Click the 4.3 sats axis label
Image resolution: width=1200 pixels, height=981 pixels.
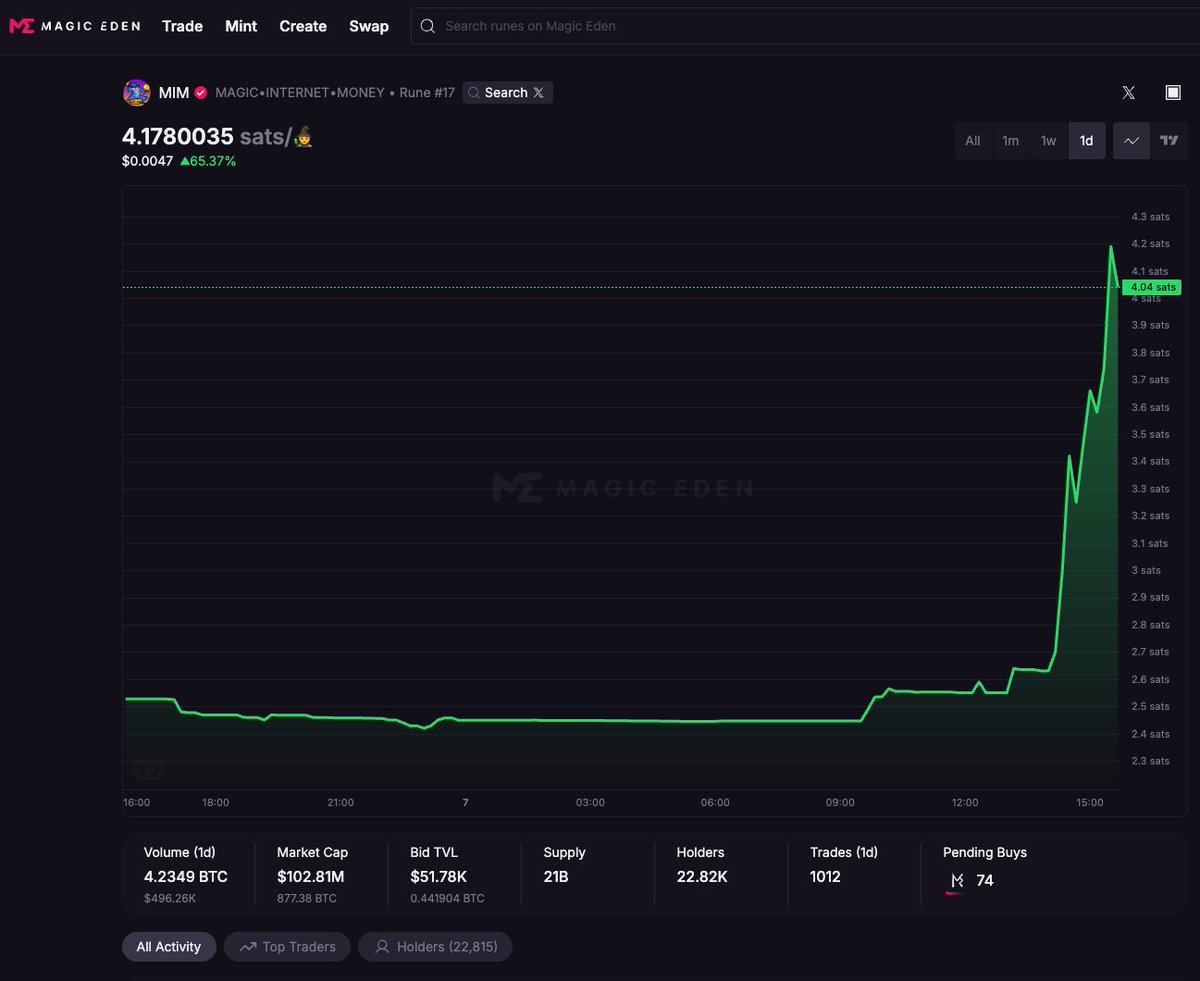[x=1150, y=217]
